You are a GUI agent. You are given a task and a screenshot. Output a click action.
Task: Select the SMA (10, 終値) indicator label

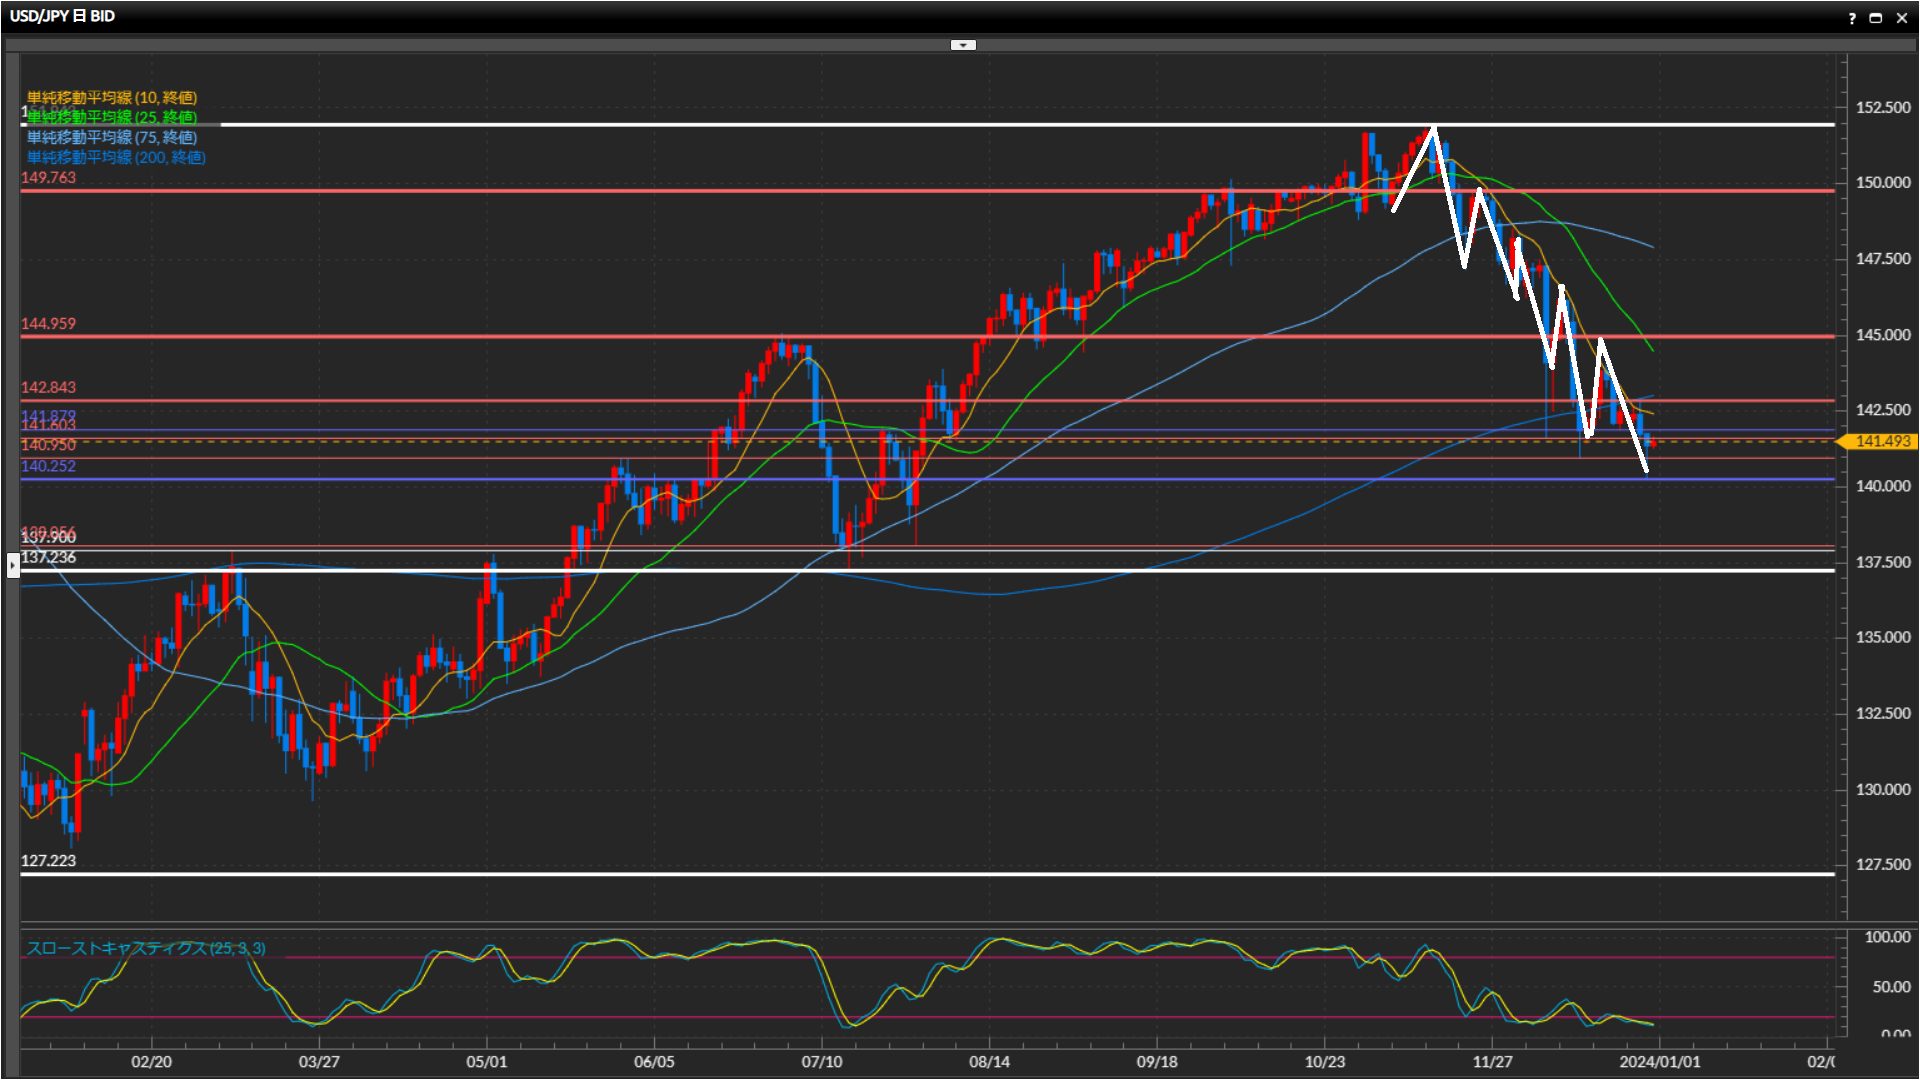[x=112, y=97]
